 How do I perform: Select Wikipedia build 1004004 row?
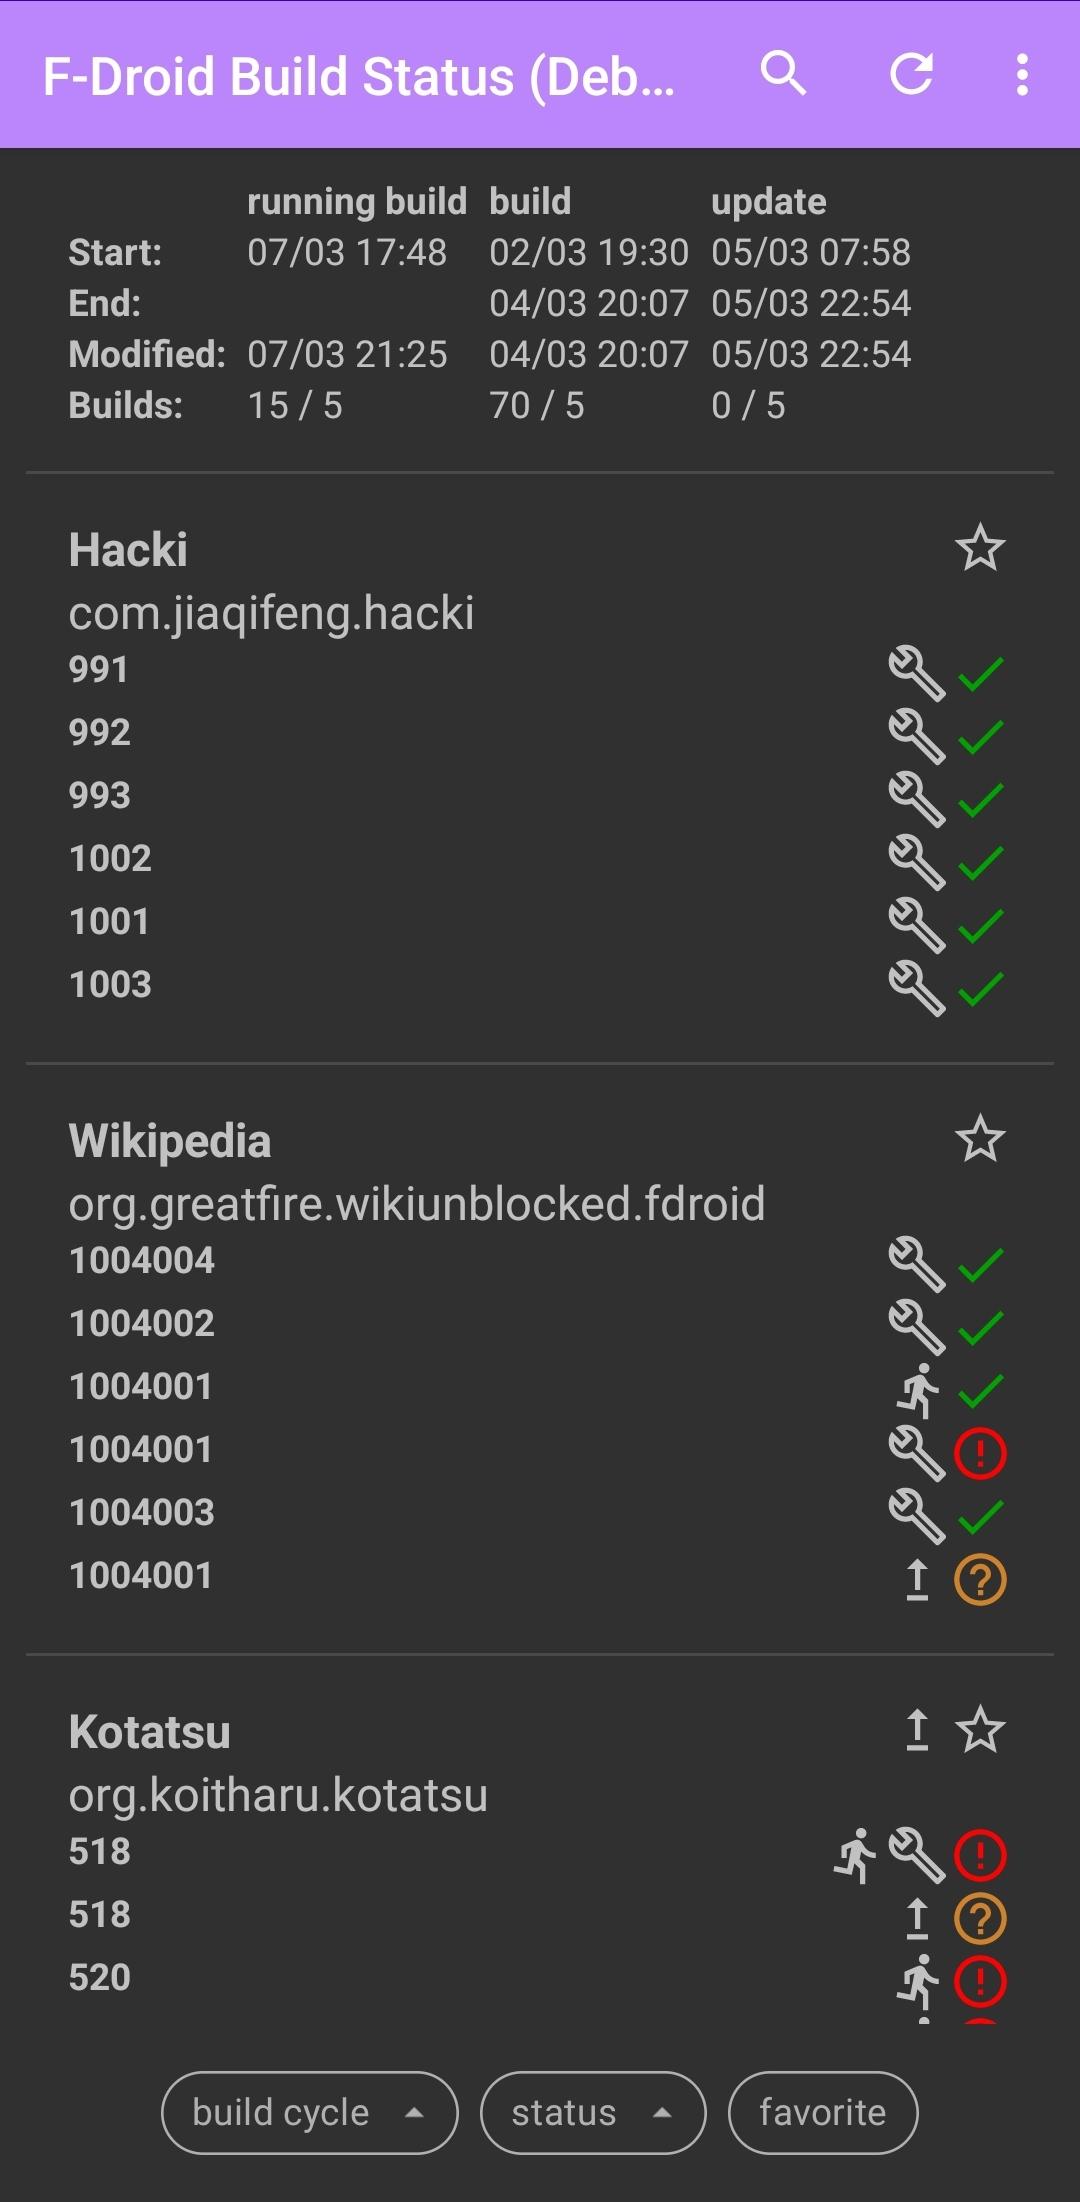click(x=142, y=1261)
